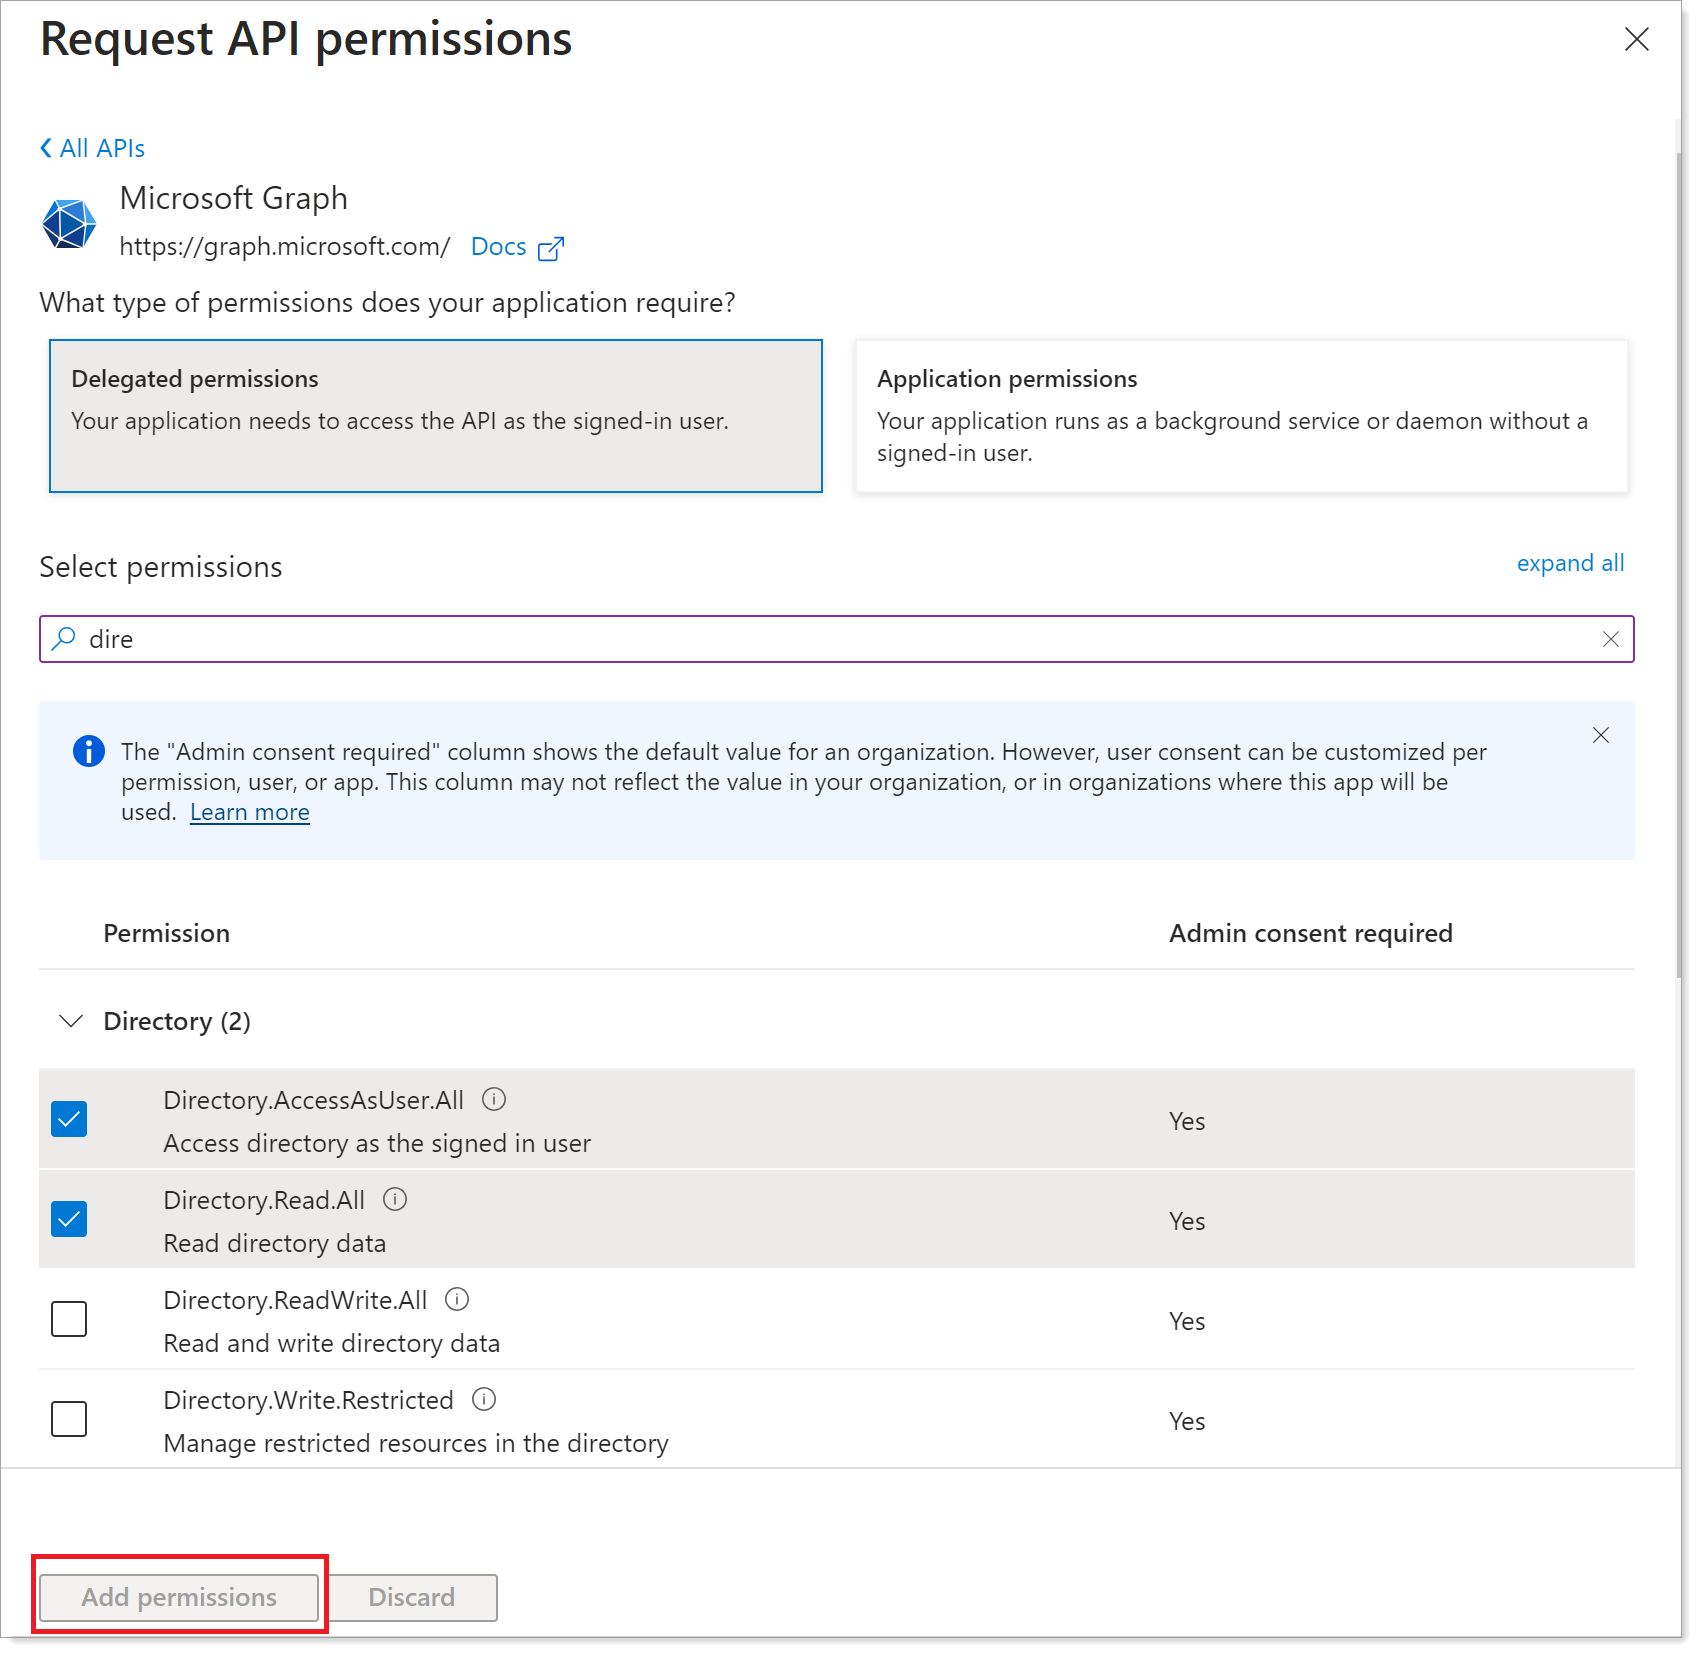
Task: Show info for Directory.AccessAsUser.All
Action: click(494, 1099)
